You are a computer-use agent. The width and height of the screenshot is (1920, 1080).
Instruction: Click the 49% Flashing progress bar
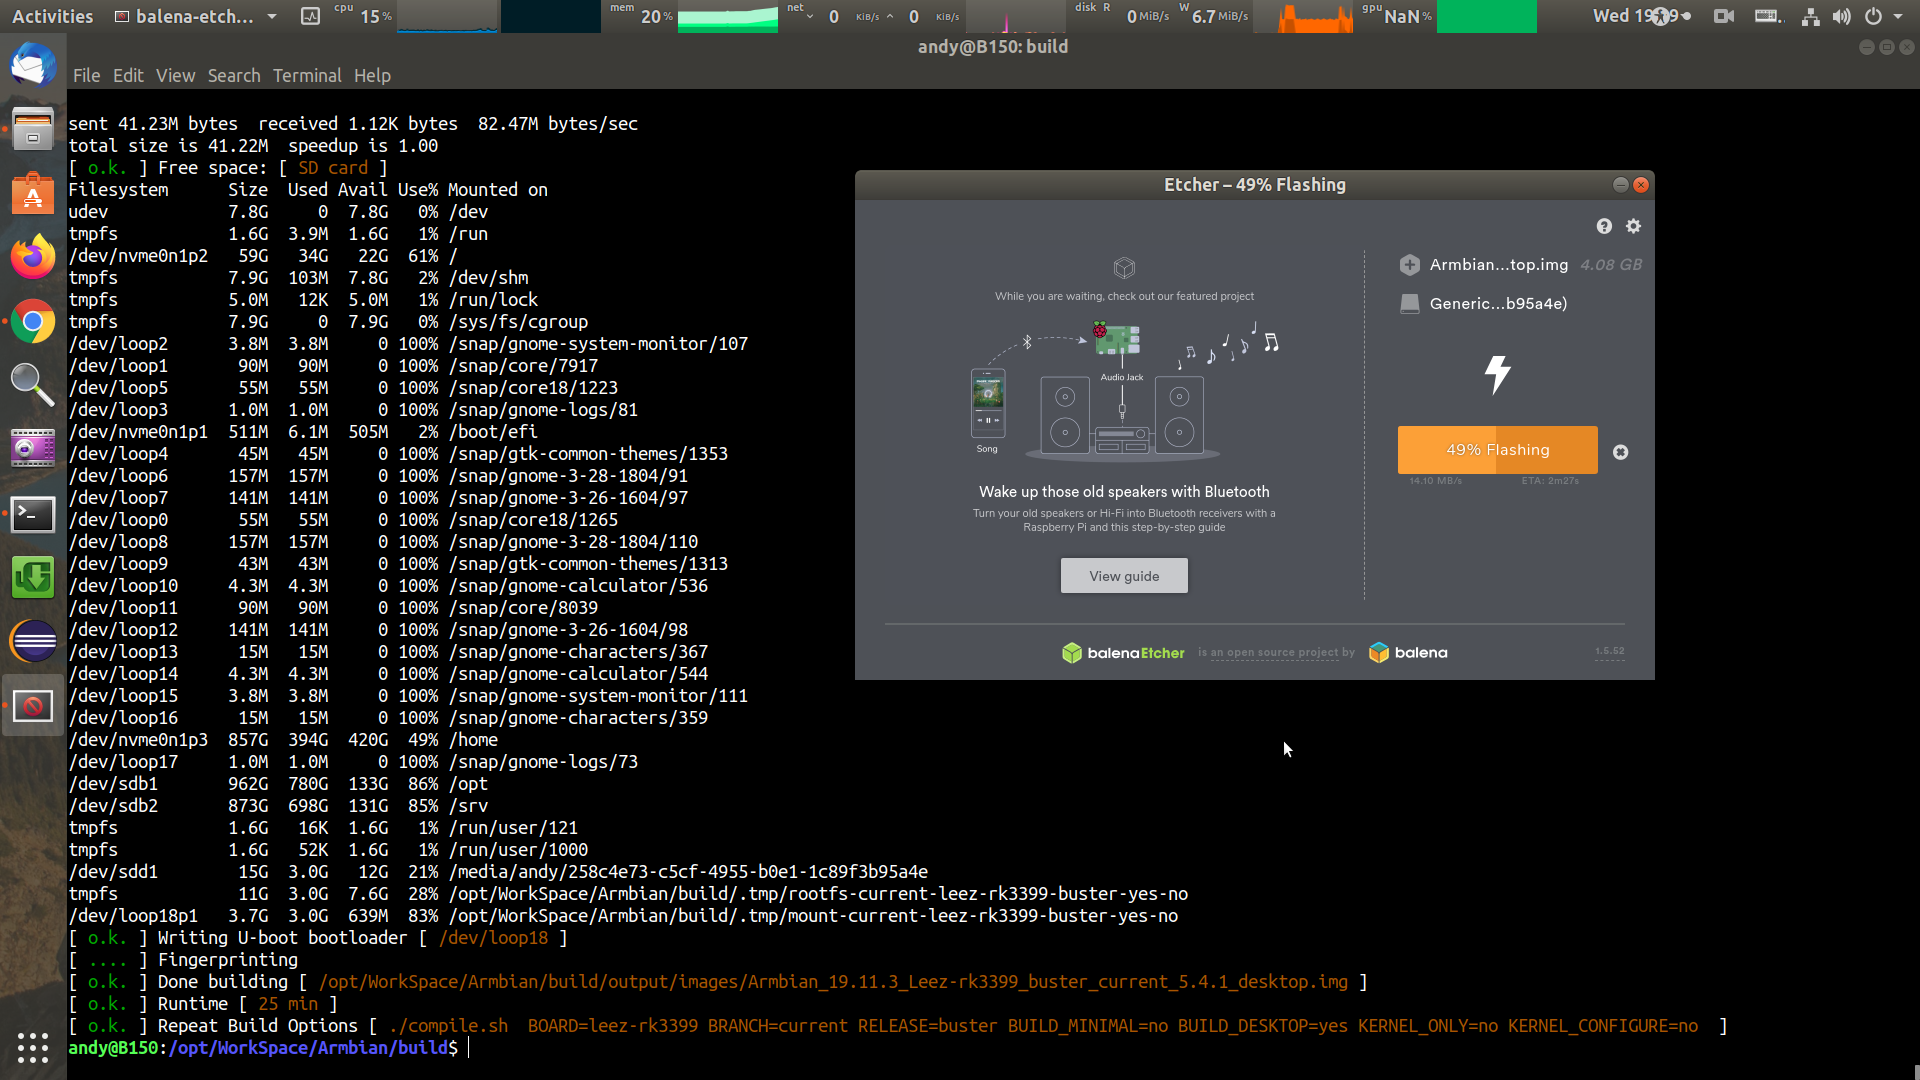(x=1496, y=449)
